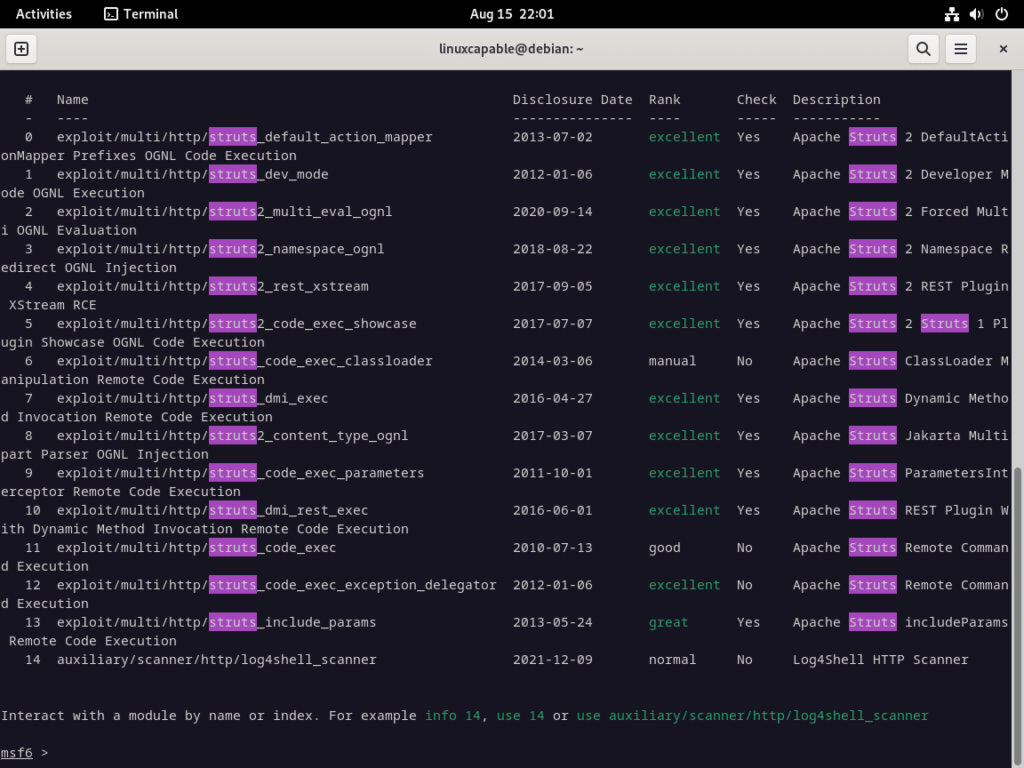Click the network status icon
The image size is (1024, 768).
point(952,14)
